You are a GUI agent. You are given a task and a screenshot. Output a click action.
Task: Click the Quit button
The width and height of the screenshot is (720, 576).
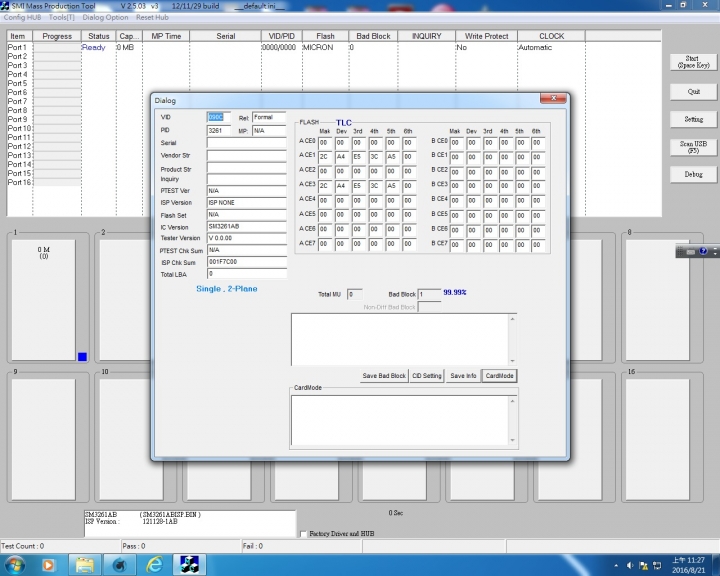coord(693,91)
